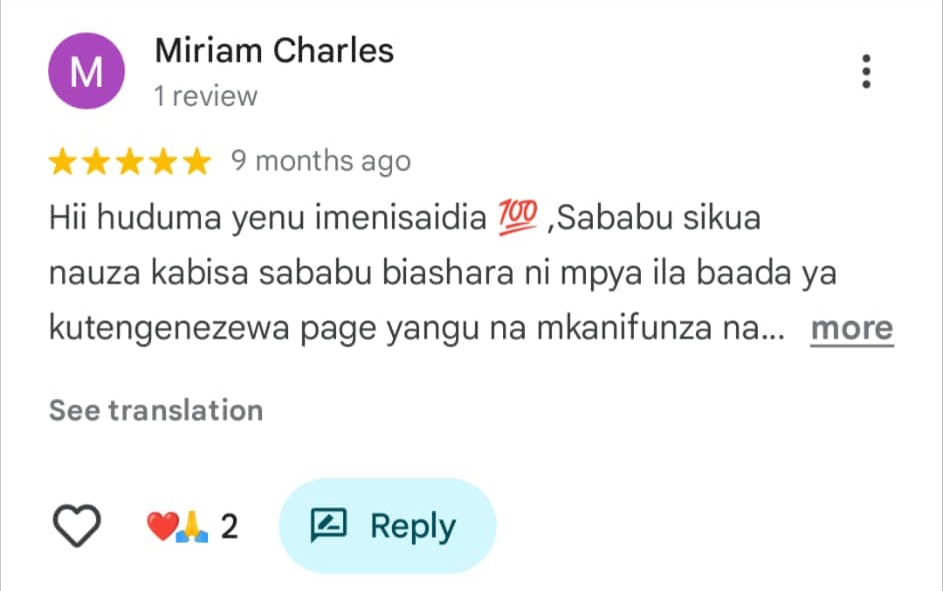Image resolution: width=943 pixels, height=591 pixels.
Task: Click review line starting "nauza kabisa"
Action: [442, 273]
